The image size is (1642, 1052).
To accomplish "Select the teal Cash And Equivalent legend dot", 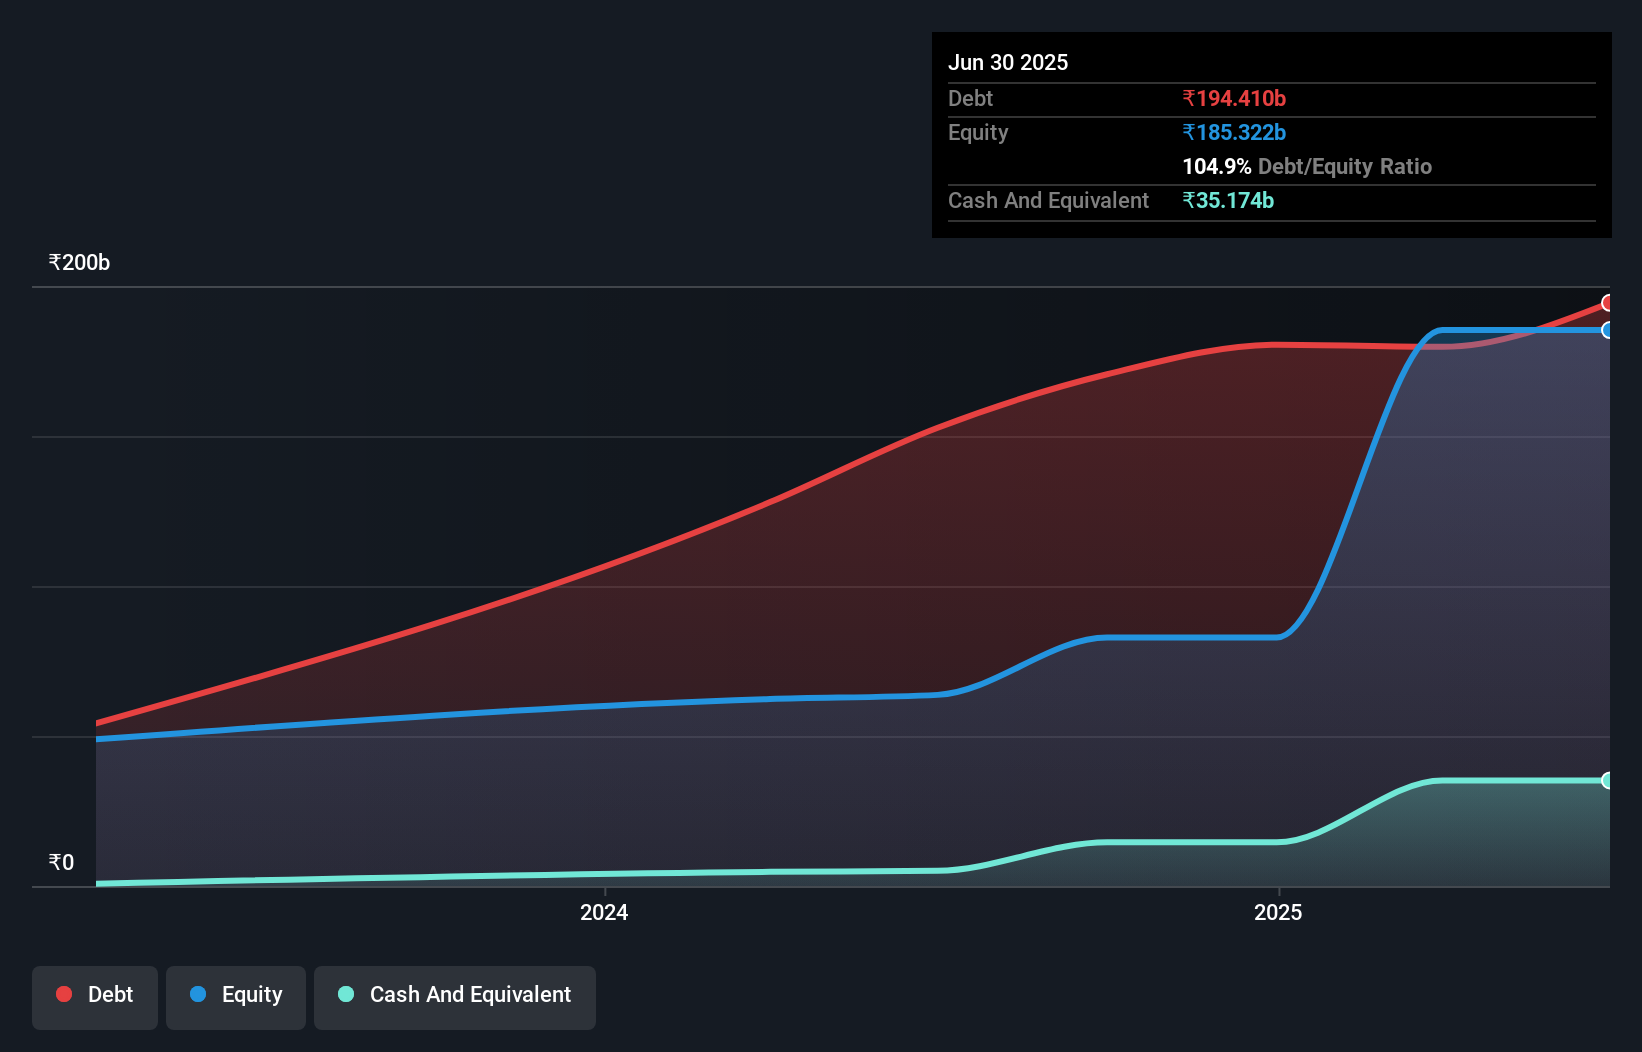I will click(343, 995).
